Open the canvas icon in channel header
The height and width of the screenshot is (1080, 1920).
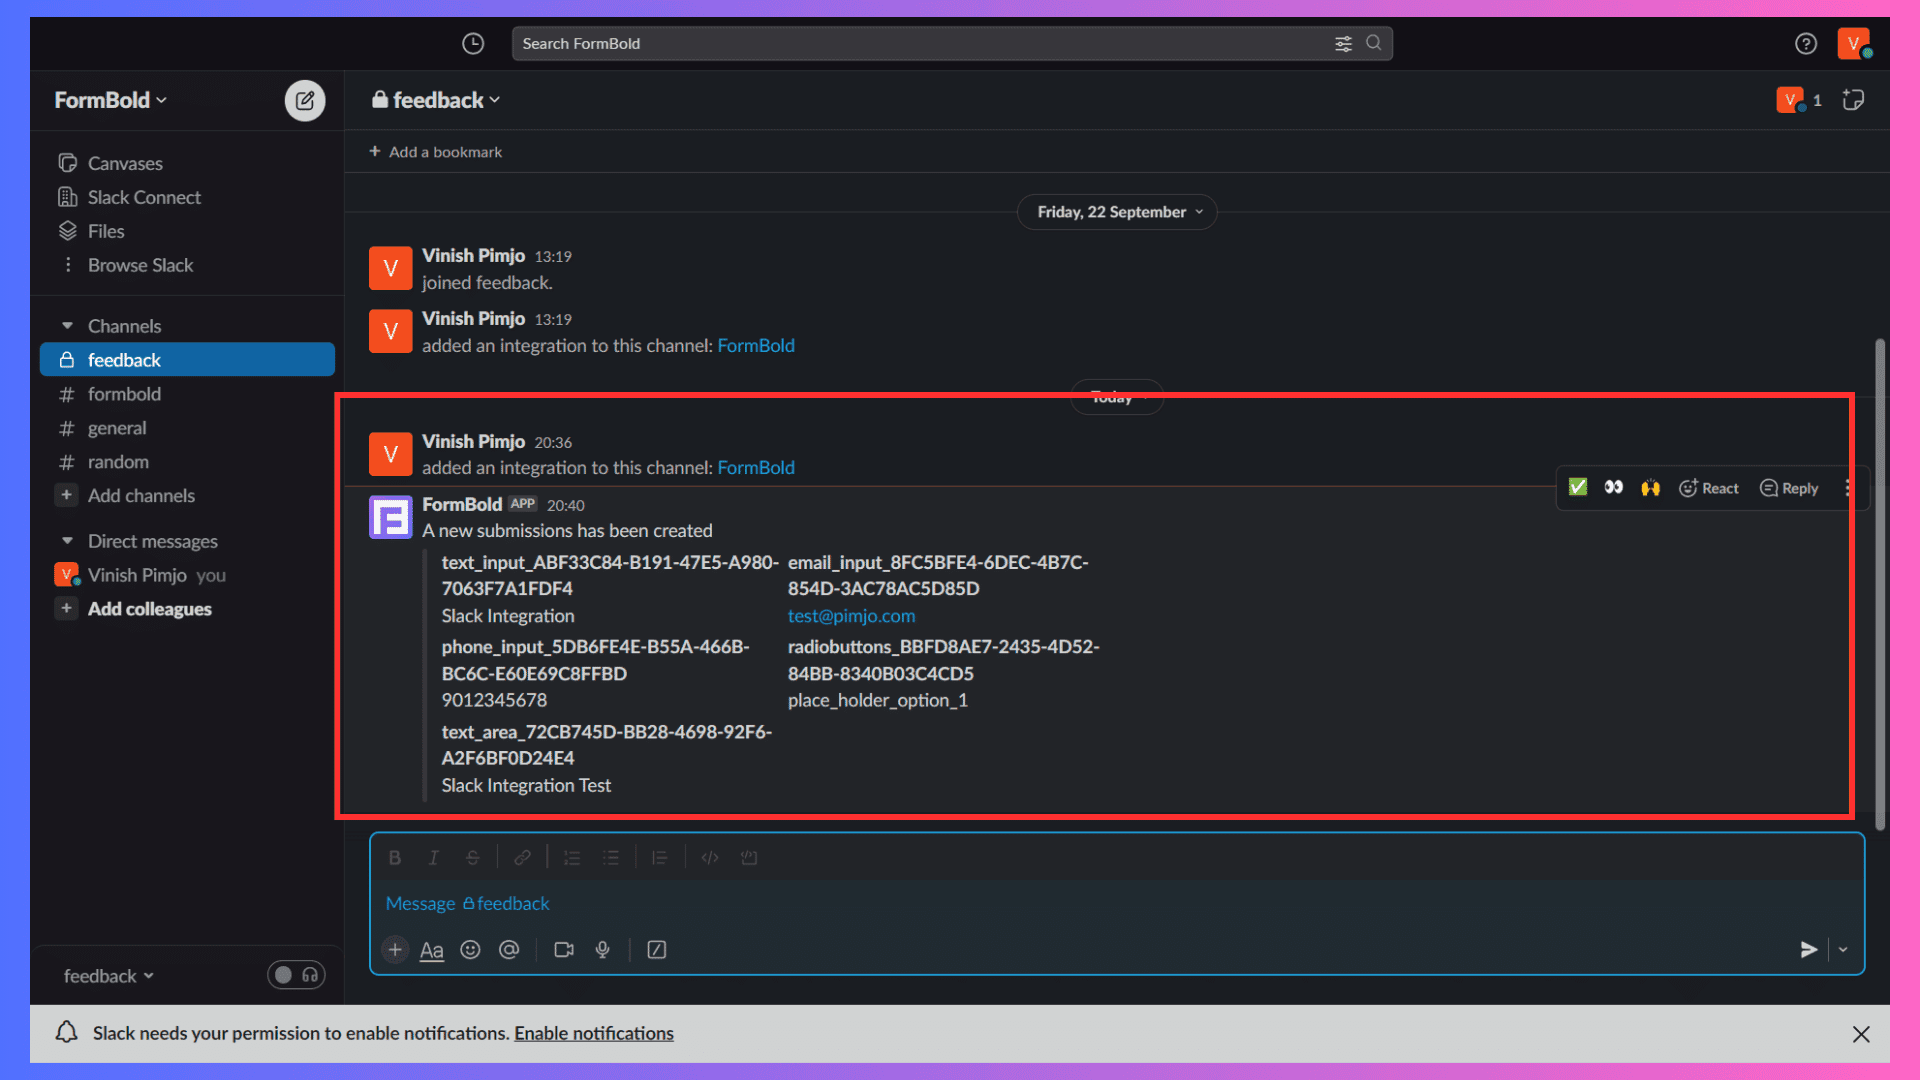point(1853,100)
